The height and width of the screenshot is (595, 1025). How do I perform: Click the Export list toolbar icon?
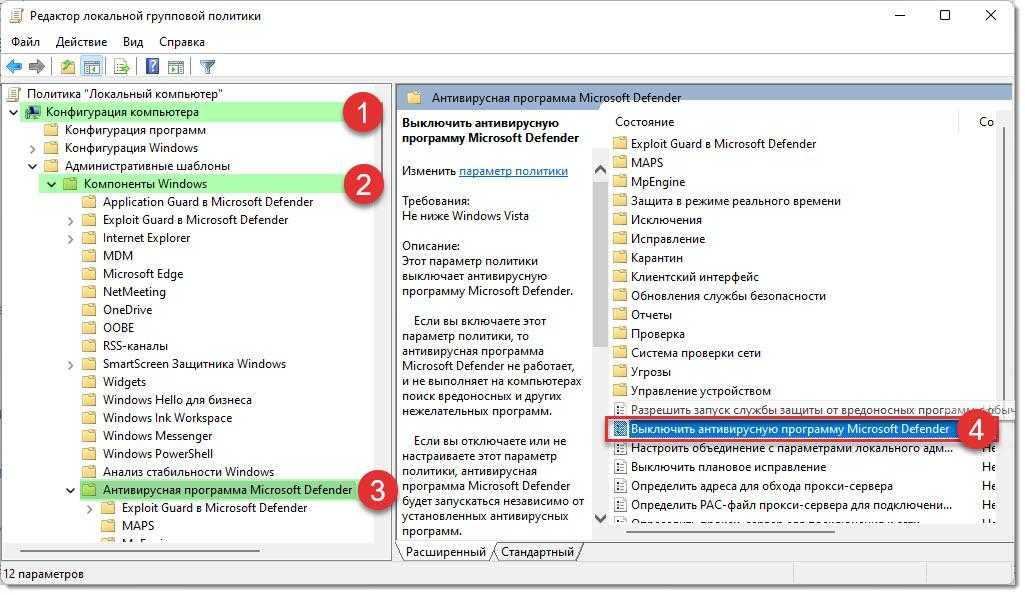(x=121, y=66)
